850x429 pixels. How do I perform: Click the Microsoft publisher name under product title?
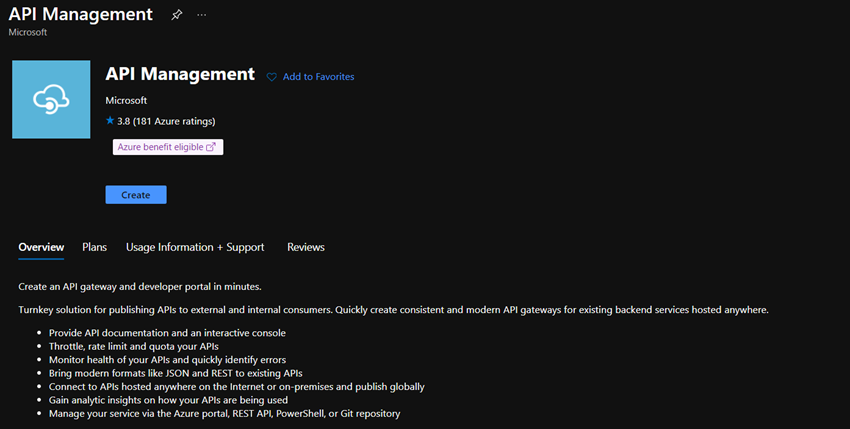126,100
